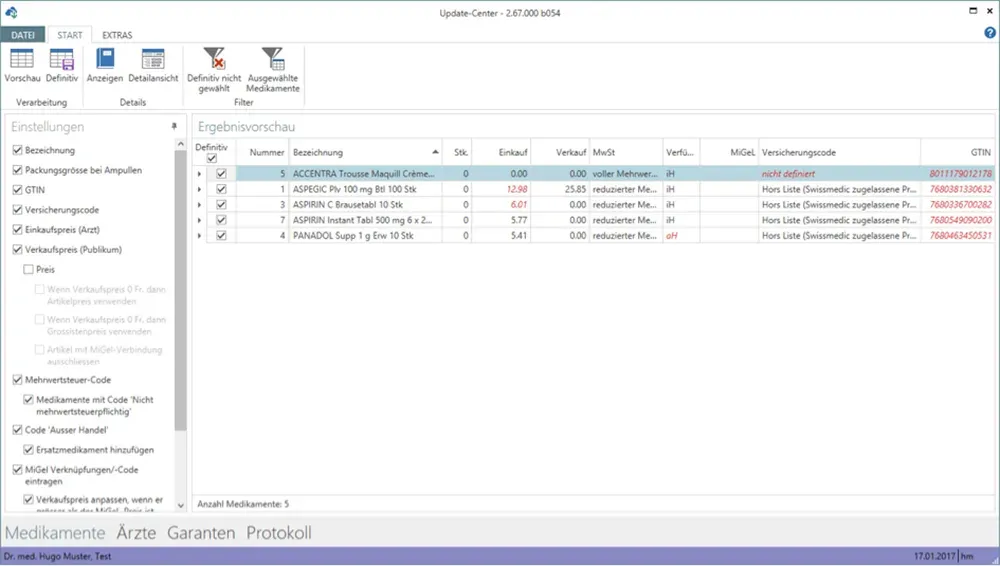Sort by the Verkauf column header

pos(560,152)
